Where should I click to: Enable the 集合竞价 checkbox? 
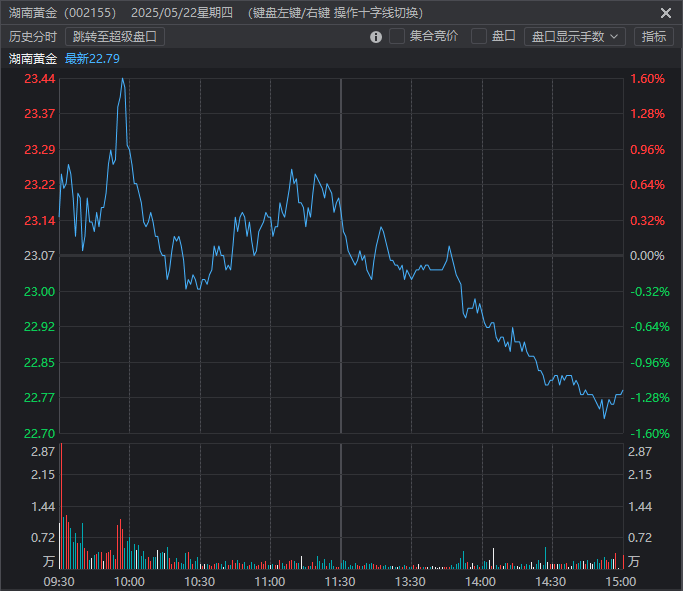coord(397,36)
